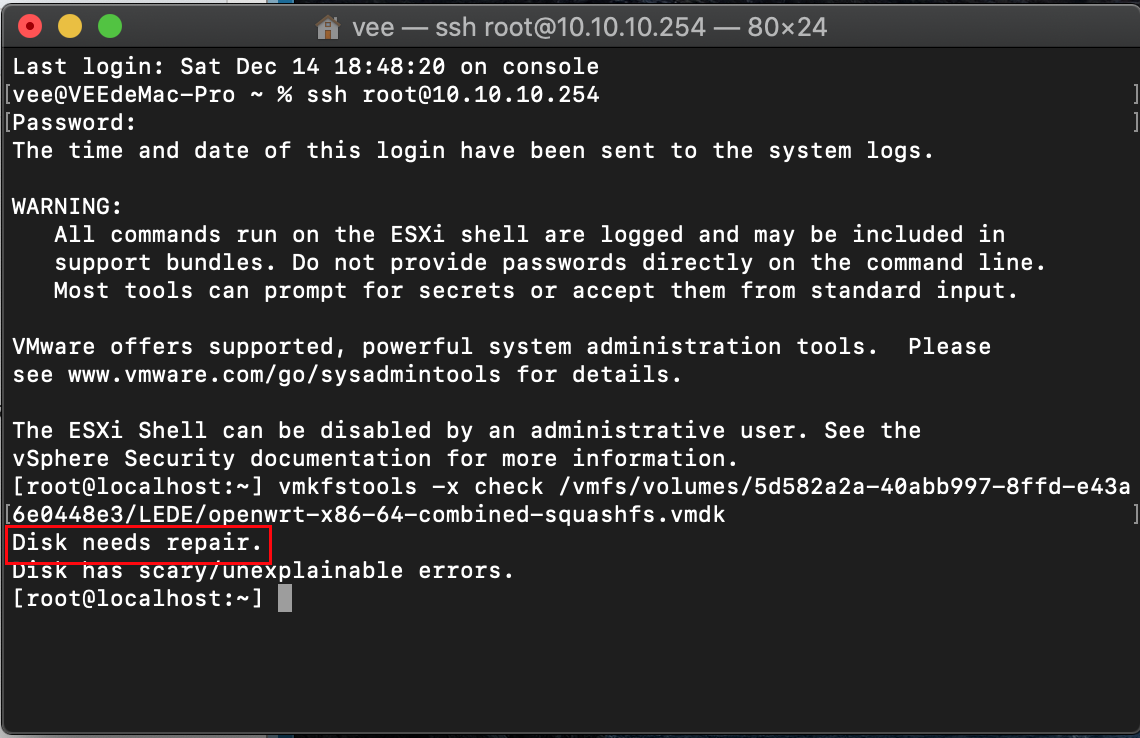The width and height of the screenshot is (1140, 738).
Task: Click the 'Last login' line text
Action: (x=305, y=67)
